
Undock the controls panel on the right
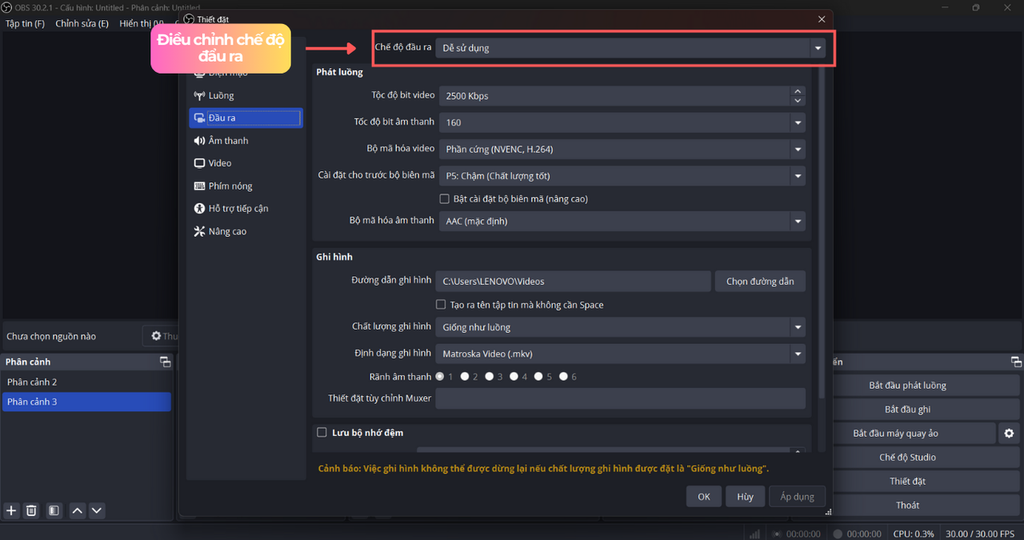[1016, 362]
